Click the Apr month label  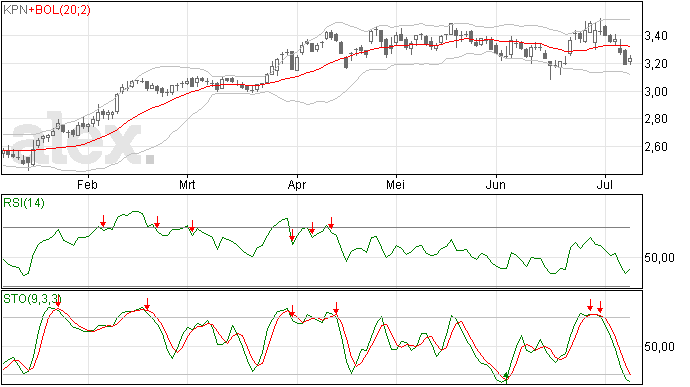pyautogui.click(x=297, y=185)
